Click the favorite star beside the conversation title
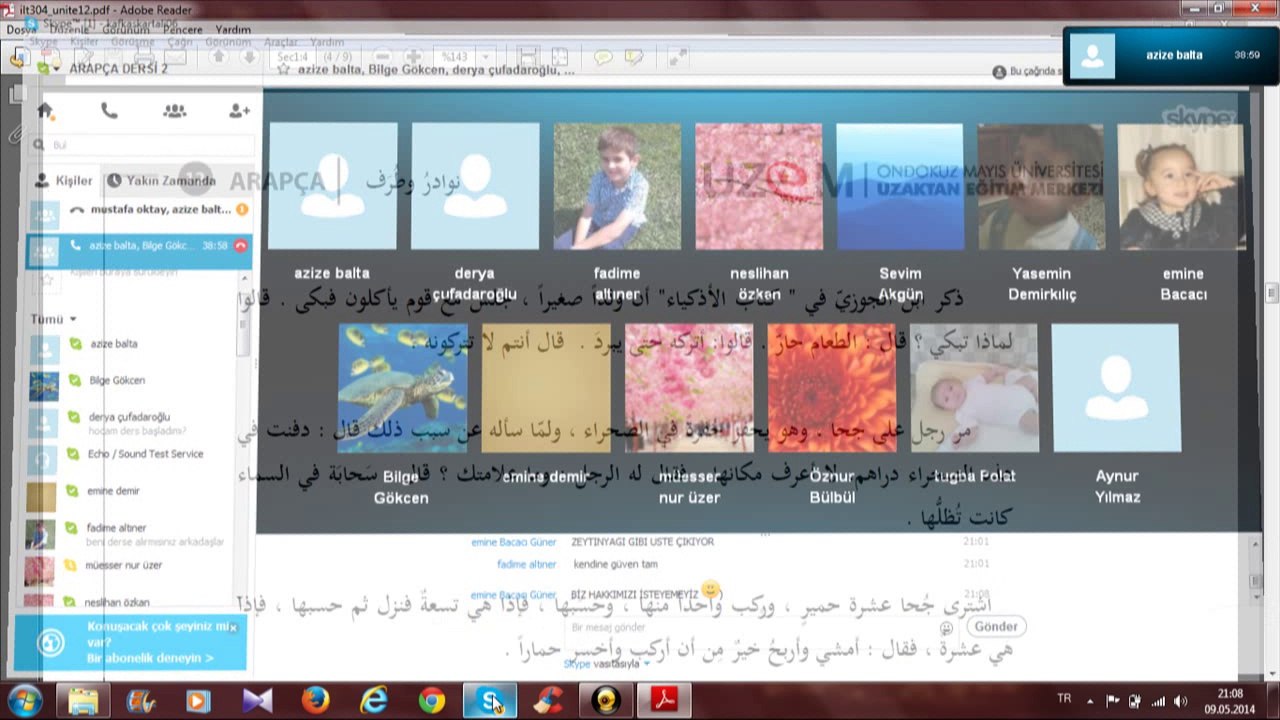Viewport: 1280px width, 720px height. (284, 71)
